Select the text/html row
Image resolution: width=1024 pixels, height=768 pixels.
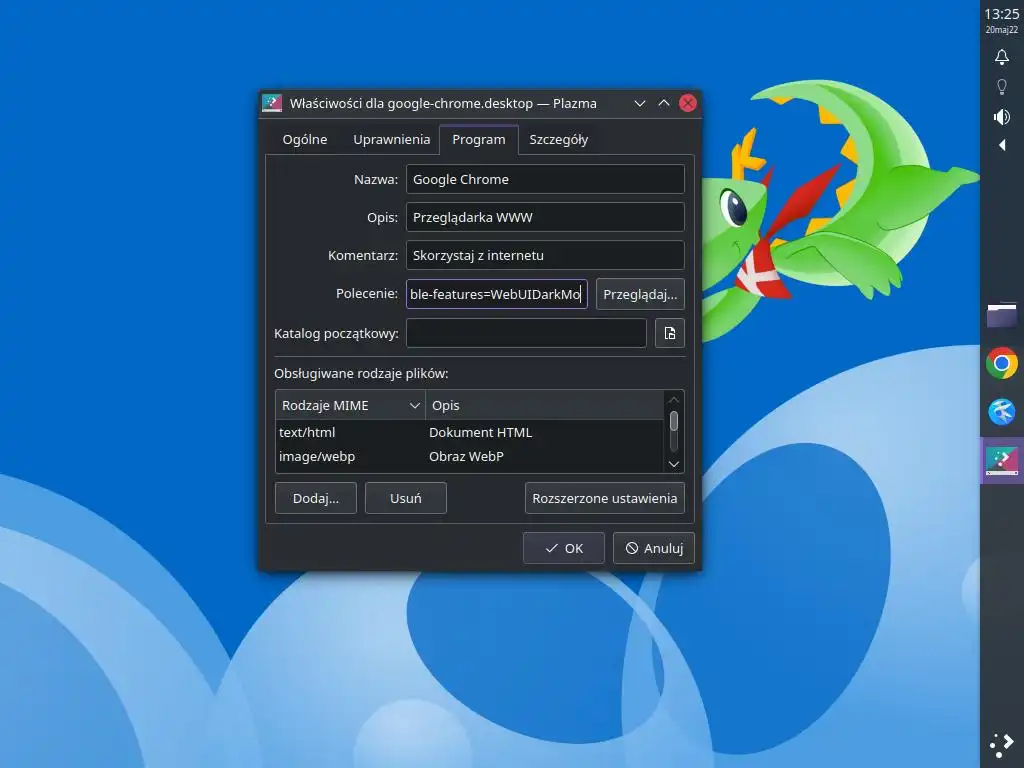pos(470,432)
